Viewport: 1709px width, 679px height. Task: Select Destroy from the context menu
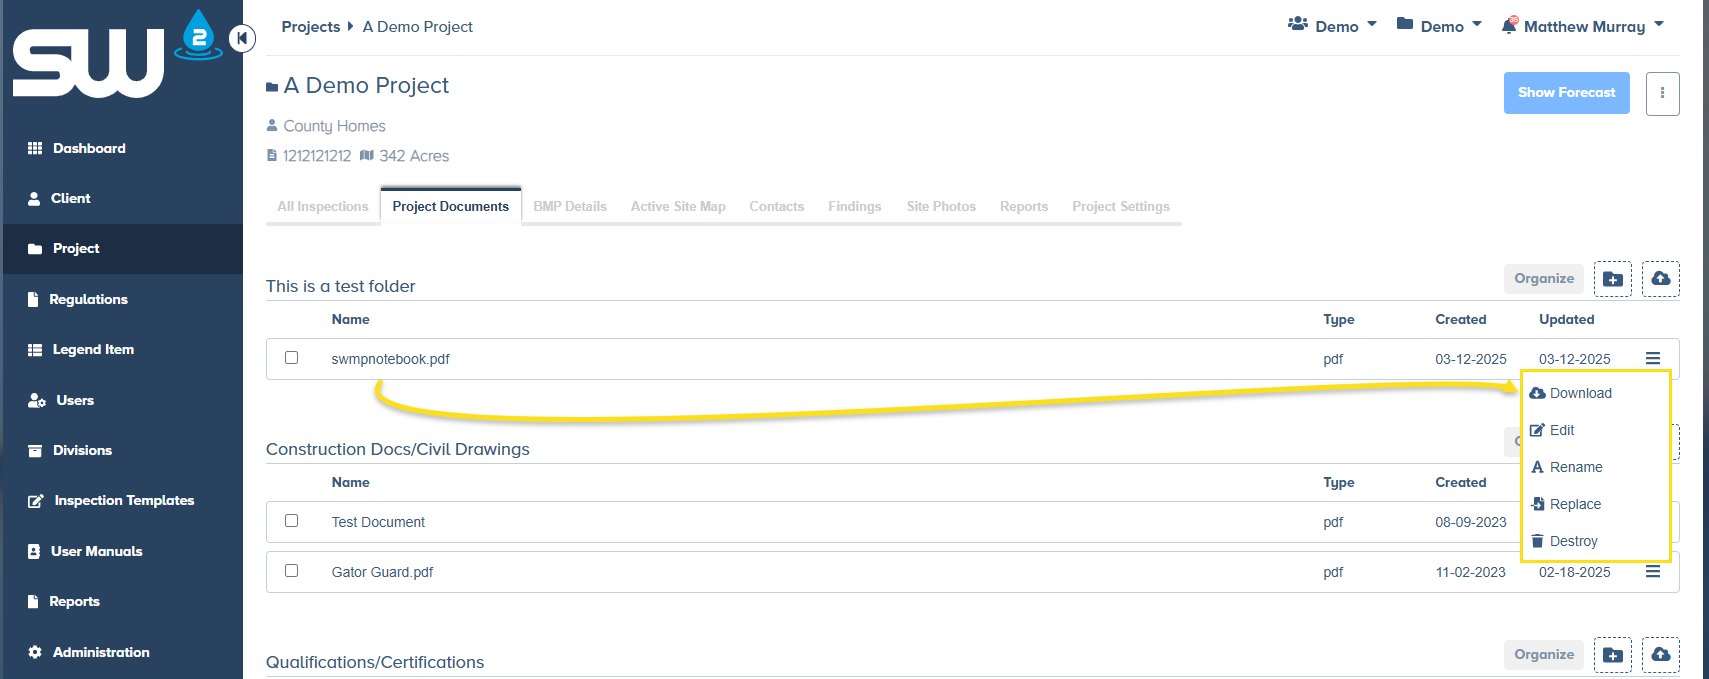pyautogui.click(x=1573, y=541)
